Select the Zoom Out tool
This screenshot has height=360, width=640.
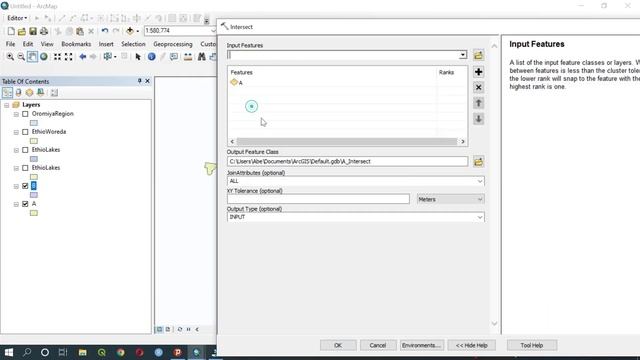[x=21, y=57]
